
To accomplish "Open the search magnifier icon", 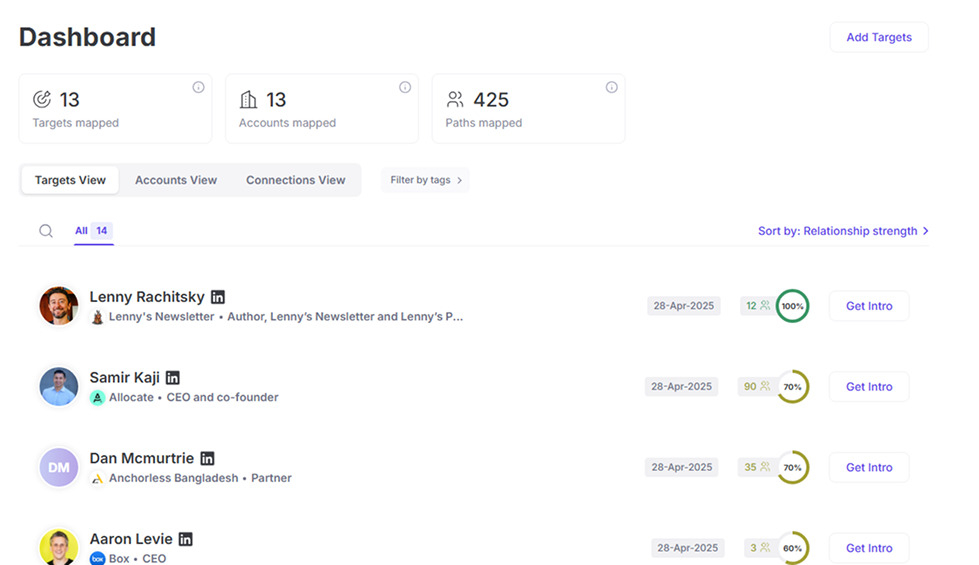I will click(46, 231).
